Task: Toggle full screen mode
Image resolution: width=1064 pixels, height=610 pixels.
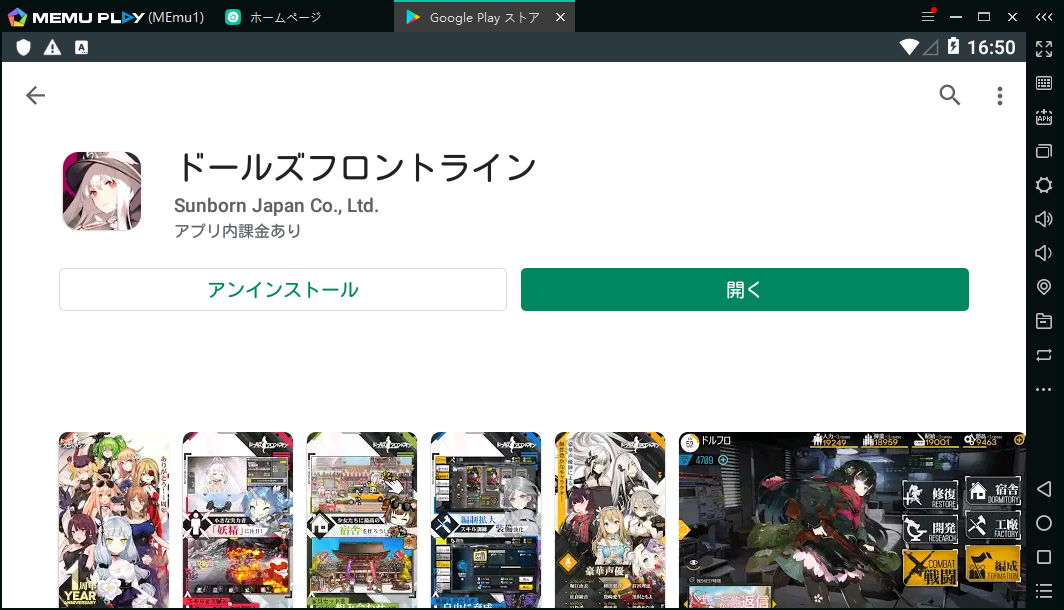Action: (x=1044, y=47)
